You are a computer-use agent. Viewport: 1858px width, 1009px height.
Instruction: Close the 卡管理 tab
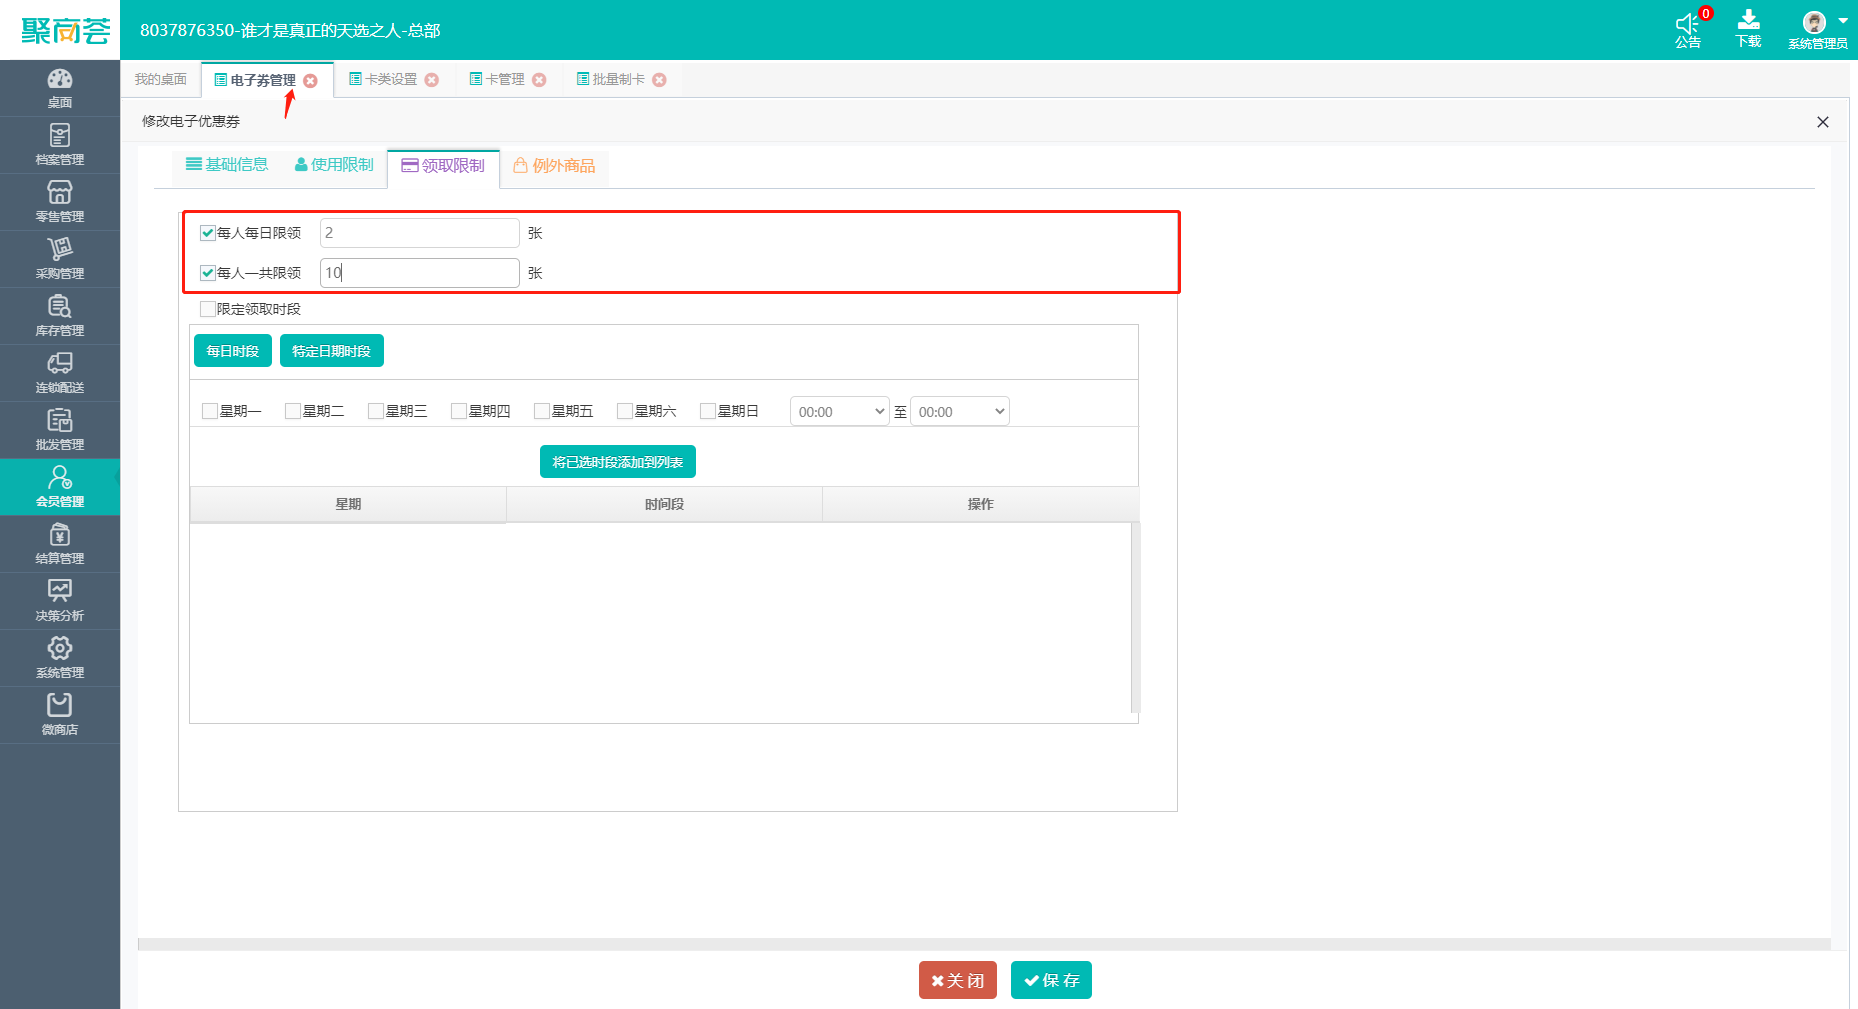[539, 80]
